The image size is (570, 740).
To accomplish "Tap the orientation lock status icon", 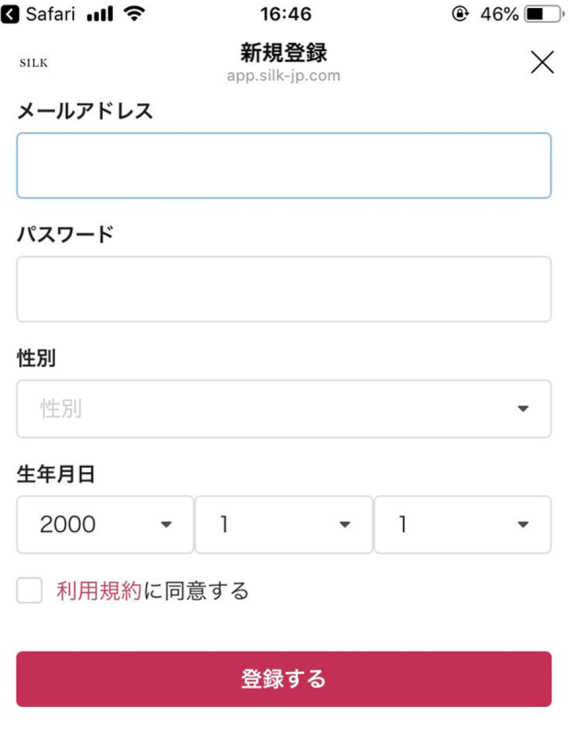I will pos(460,14).
